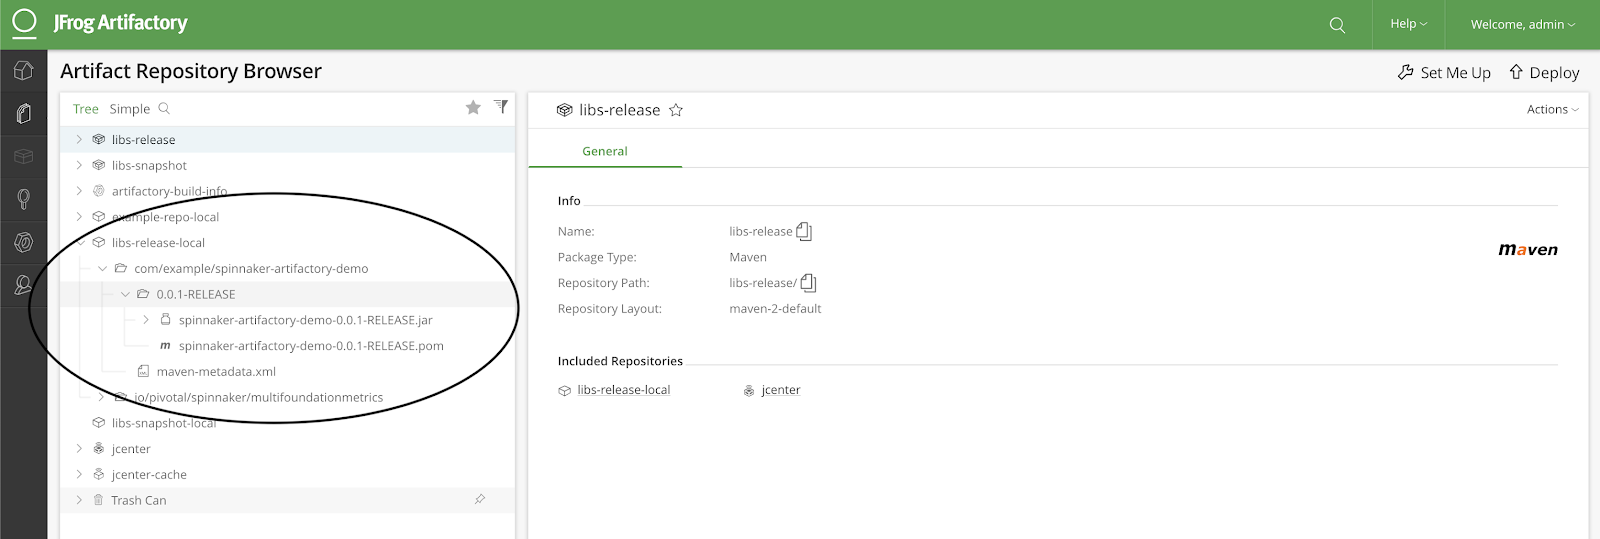Click the pin icon on Trash Can row
This screenshot has height=539, width=1600.
(480, 499)
